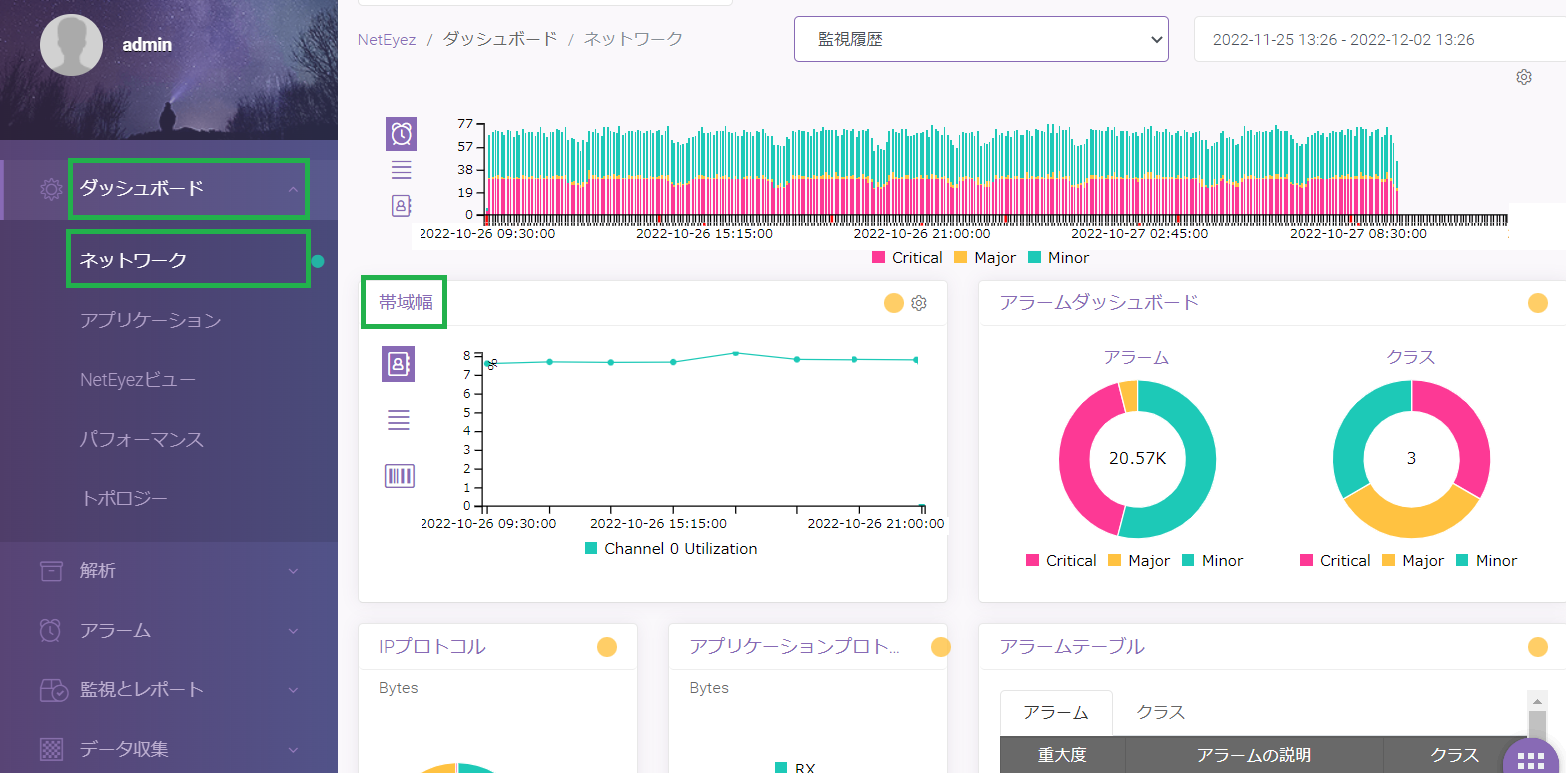Select the list view icon on history chart
The width and height of the screenshot is (1566, 773).
(x=401, y=170)
